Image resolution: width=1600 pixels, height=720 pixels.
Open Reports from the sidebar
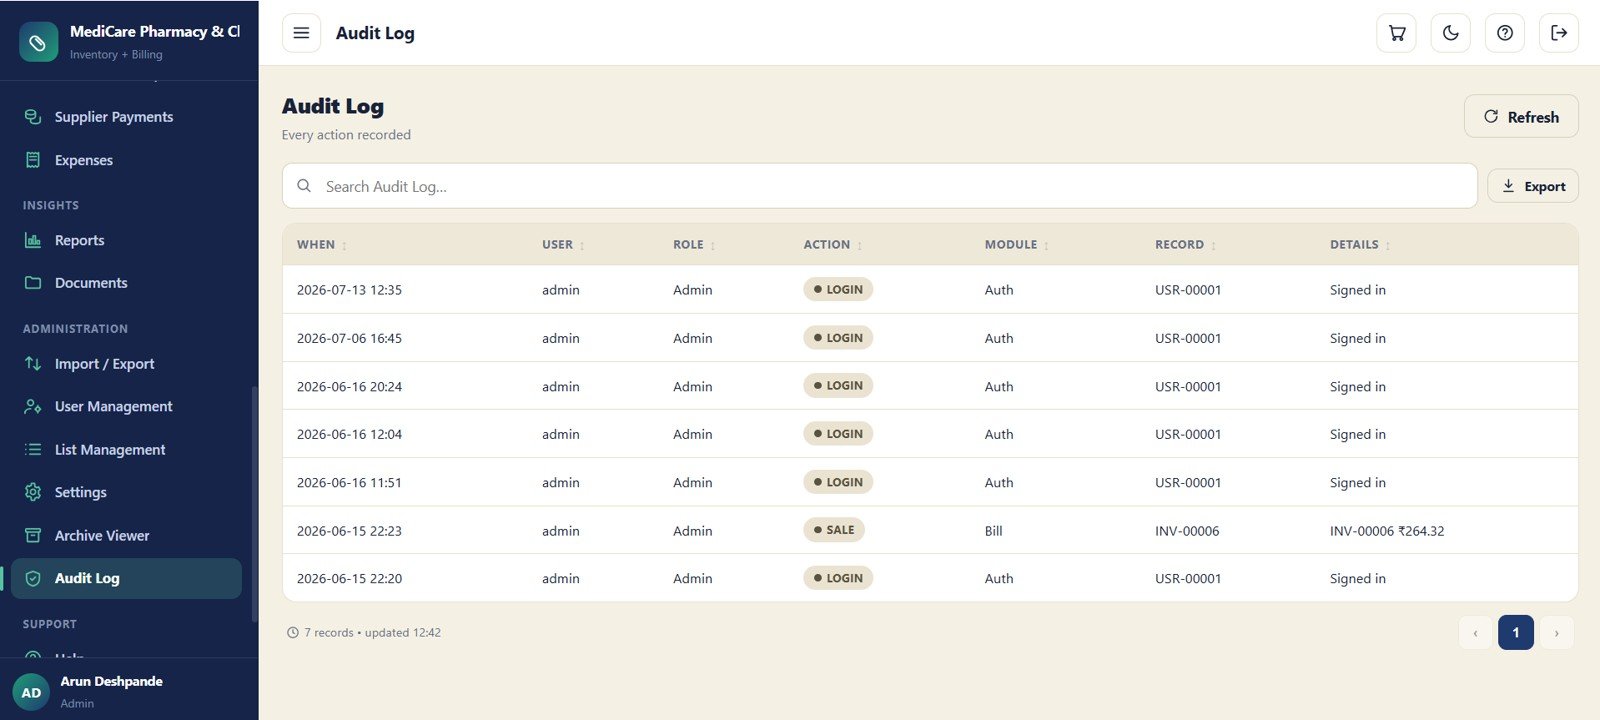80,240
